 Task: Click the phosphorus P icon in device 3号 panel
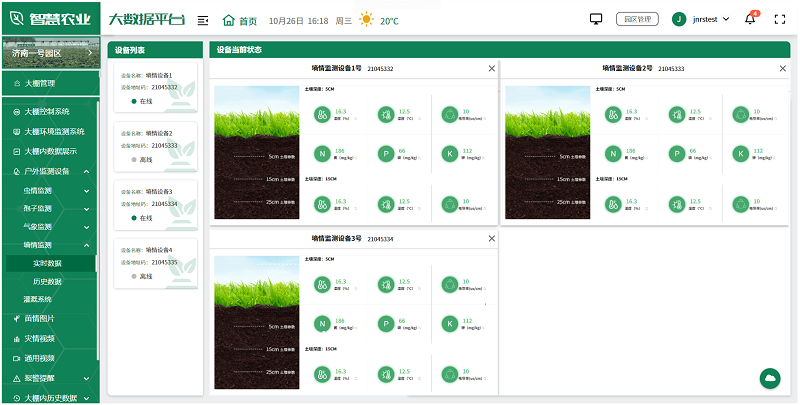coord(385,324)
